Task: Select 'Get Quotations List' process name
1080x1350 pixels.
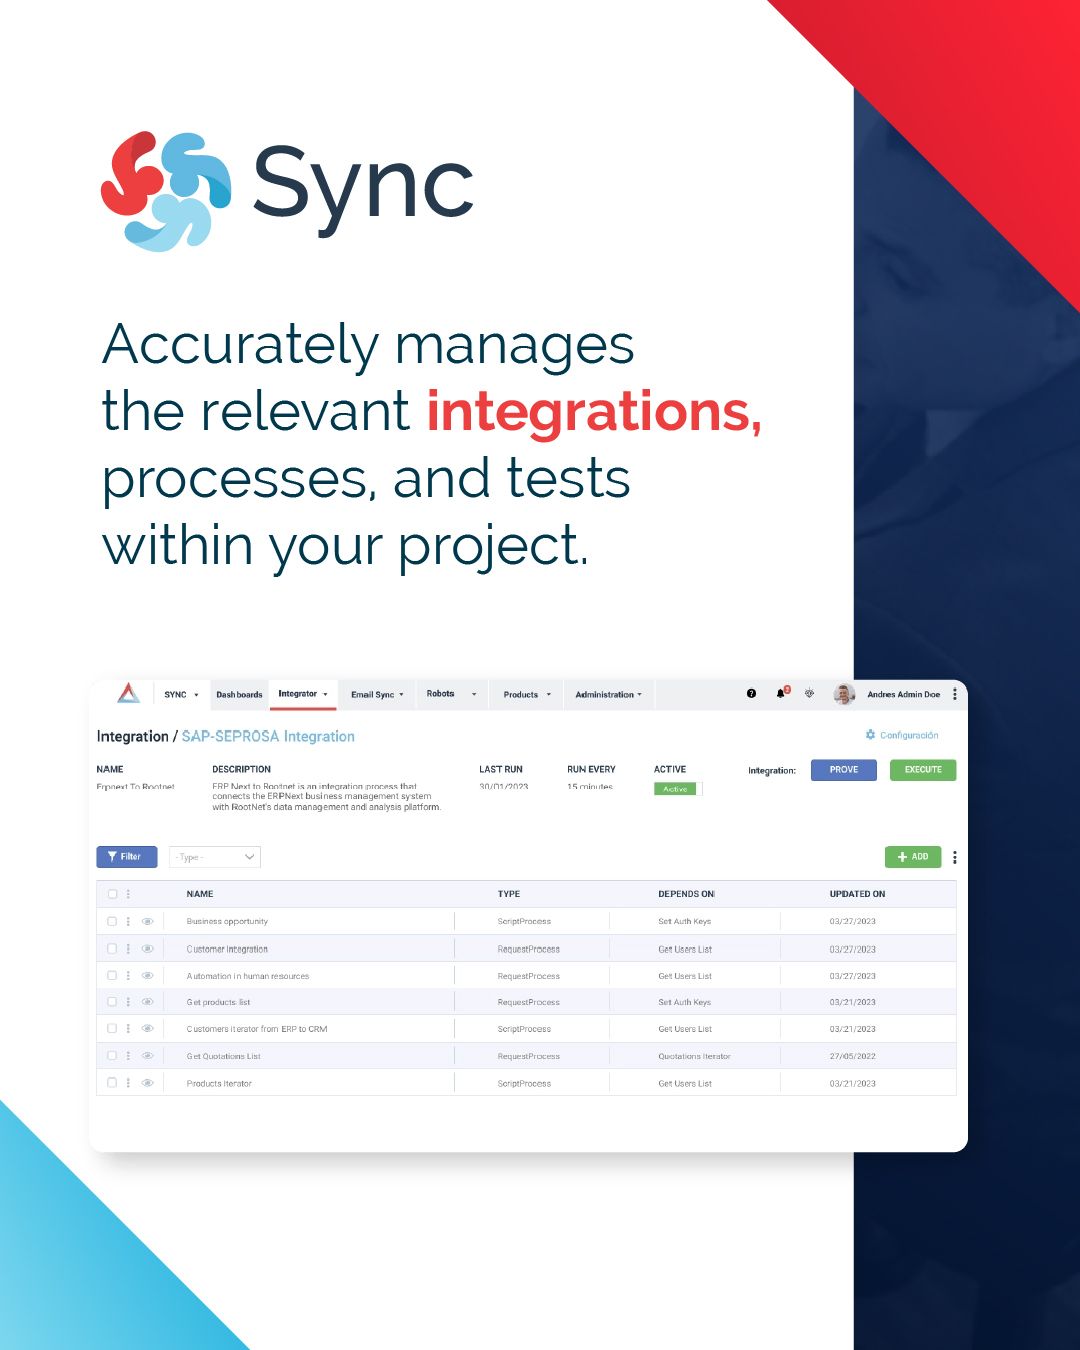Action: (x=223, y=1056)
